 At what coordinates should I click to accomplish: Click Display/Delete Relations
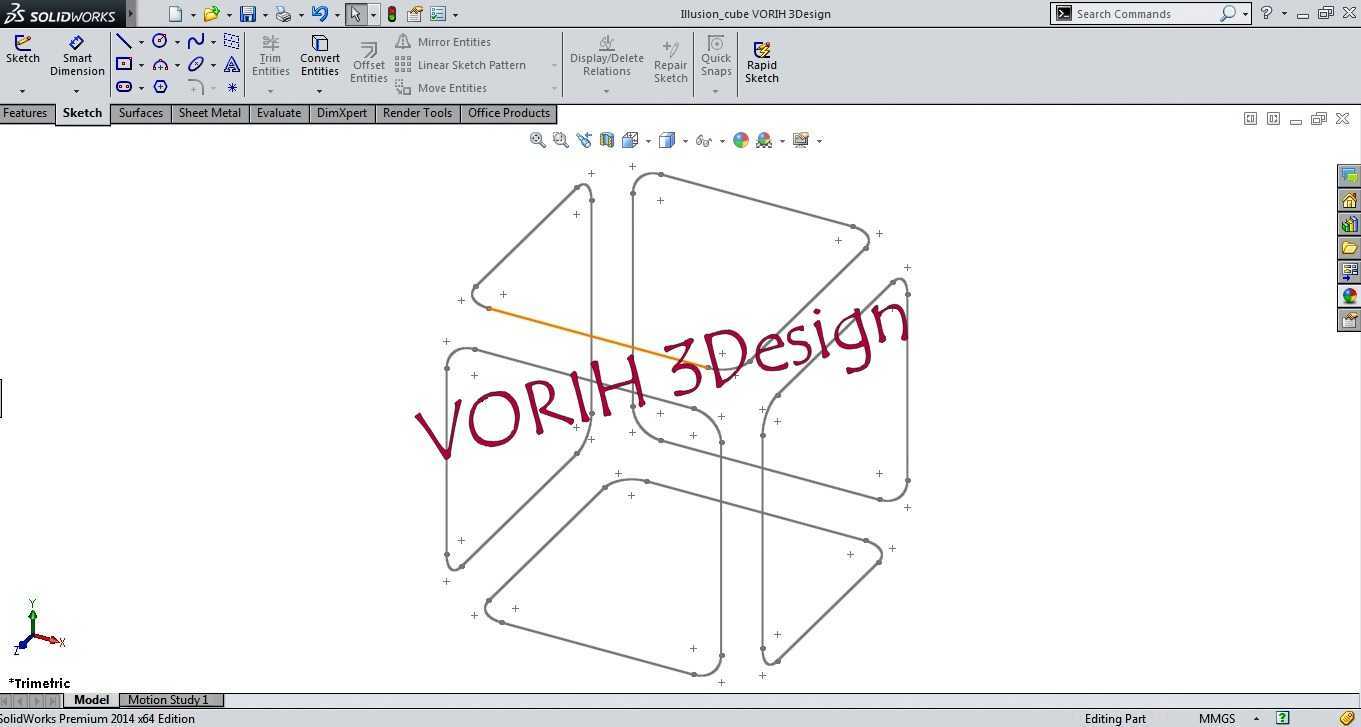pyautogui.click(x=607, y=56)
